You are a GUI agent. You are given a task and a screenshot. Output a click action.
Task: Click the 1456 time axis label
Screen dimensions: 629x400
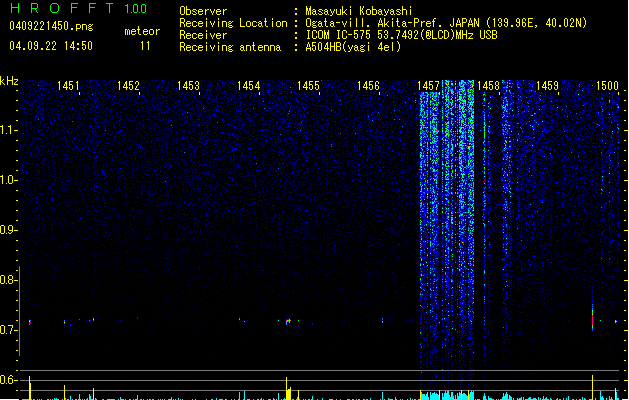[368, 85]
